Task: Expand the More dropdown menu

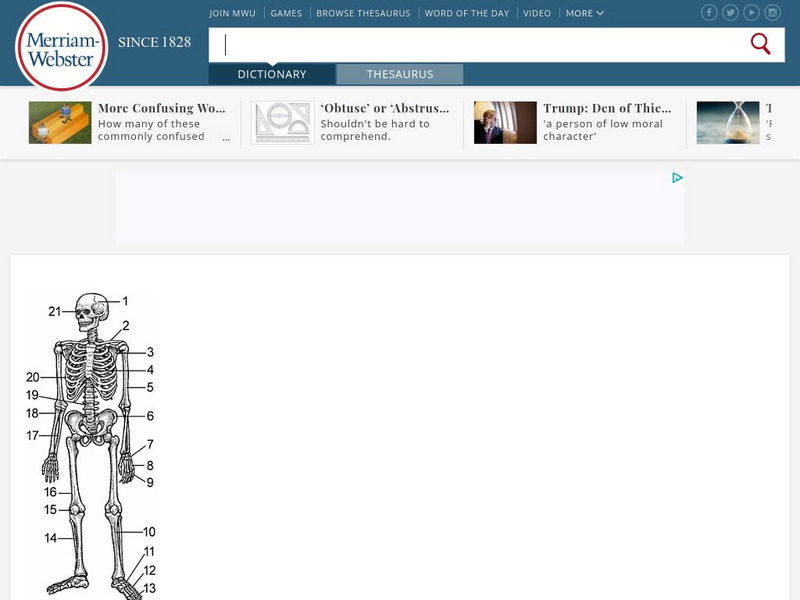Action: (x=584, y=13)
